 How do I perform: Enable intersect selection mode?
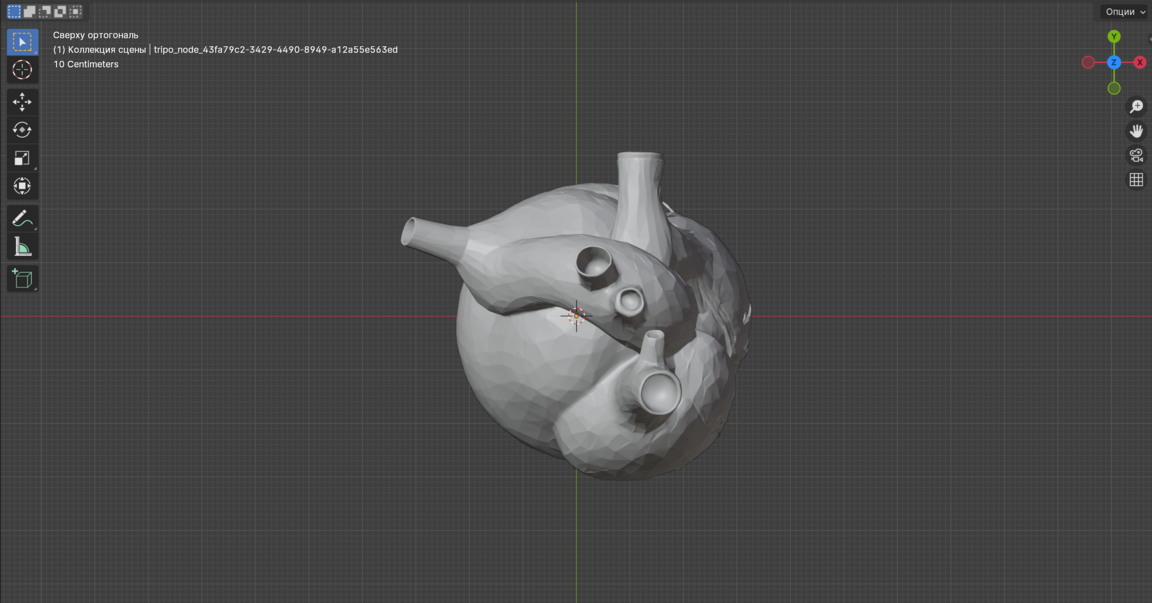(76, 12)
